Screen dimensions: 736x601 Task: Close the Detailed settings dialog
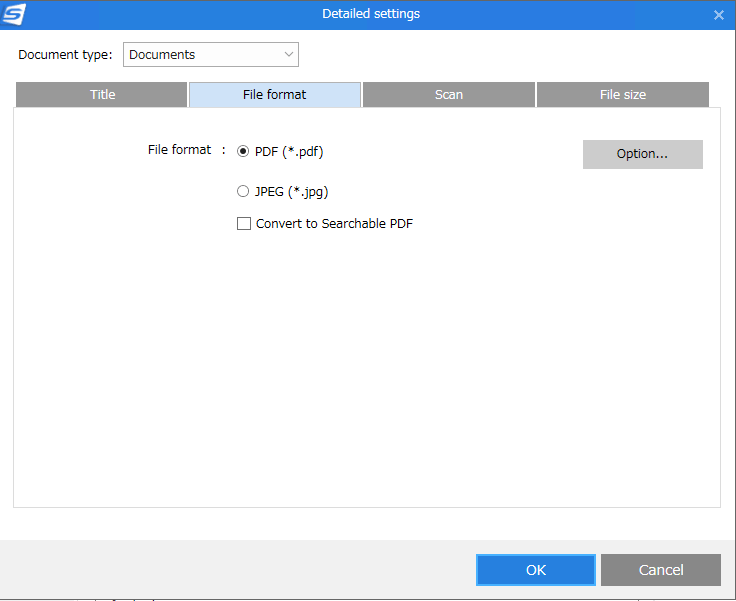coord(718,15)
